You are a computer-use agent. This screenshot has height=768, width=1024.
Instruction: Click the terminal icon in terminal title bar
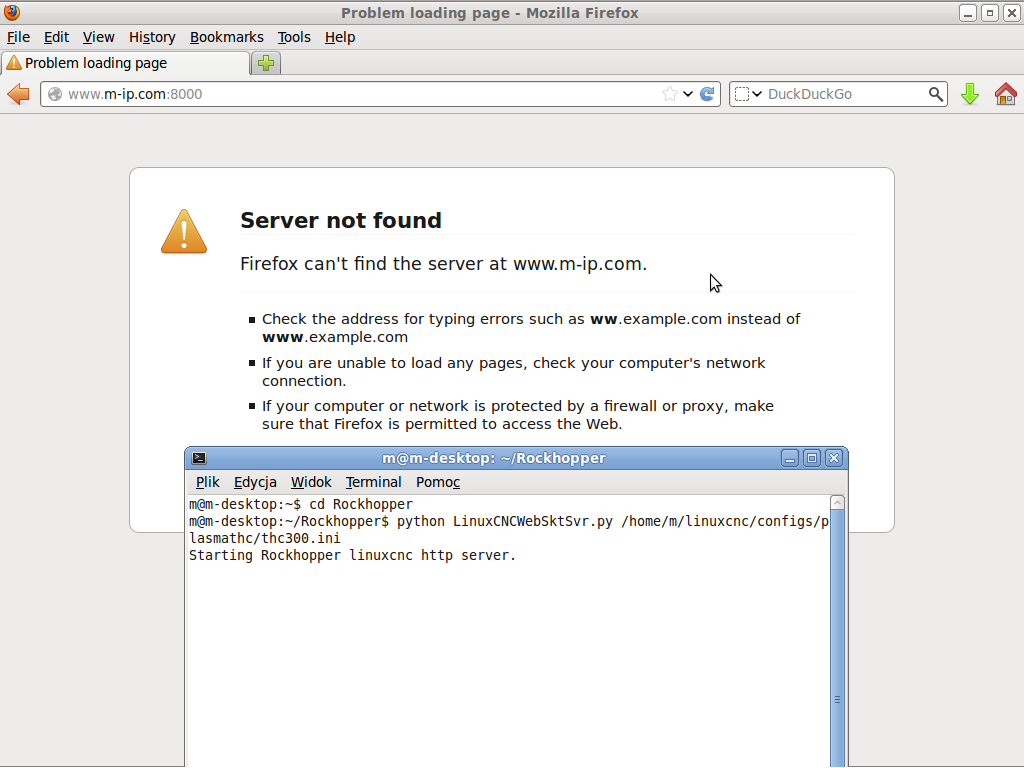199,458
